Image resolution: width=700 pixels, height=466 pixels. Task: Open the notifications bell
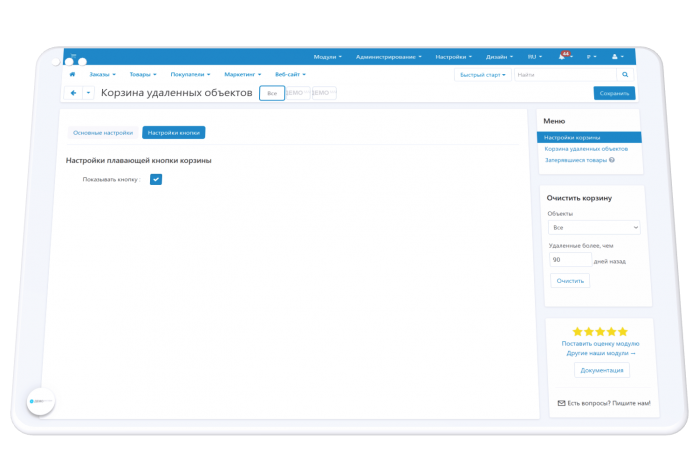(x=562, y=57)
